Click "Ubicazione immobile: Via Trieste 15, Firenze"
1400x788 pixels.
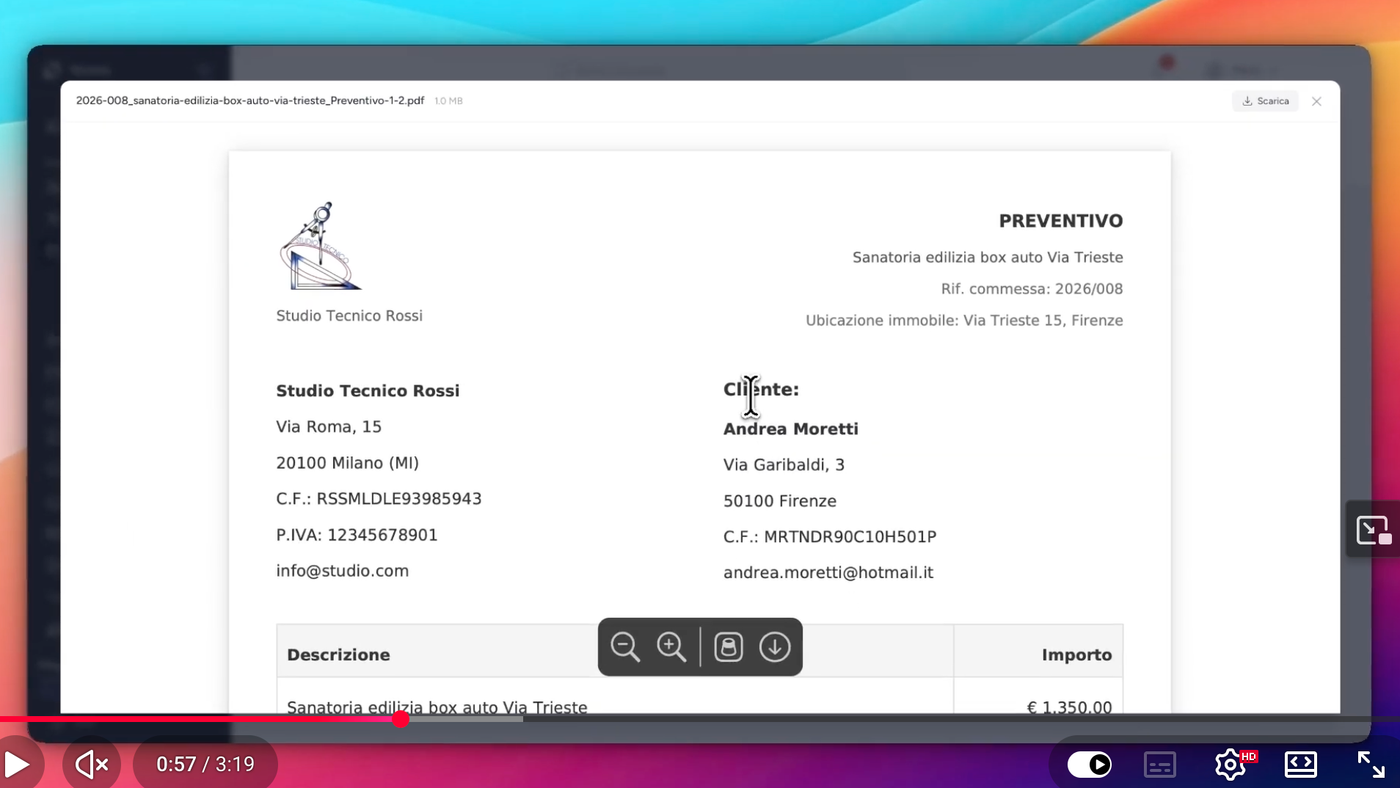pos(964,321)
